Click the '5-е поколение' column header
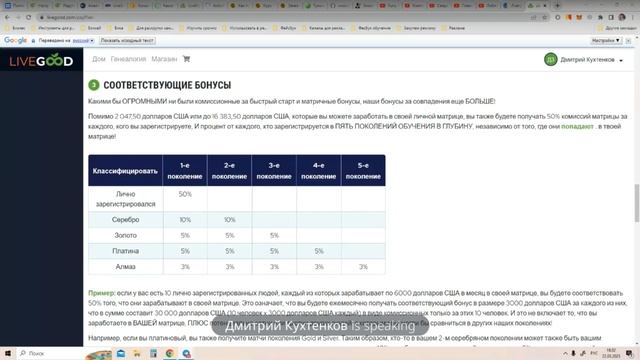Image resolution: width=640 pixels, height=360 pixels. click(x=363, y=171)
